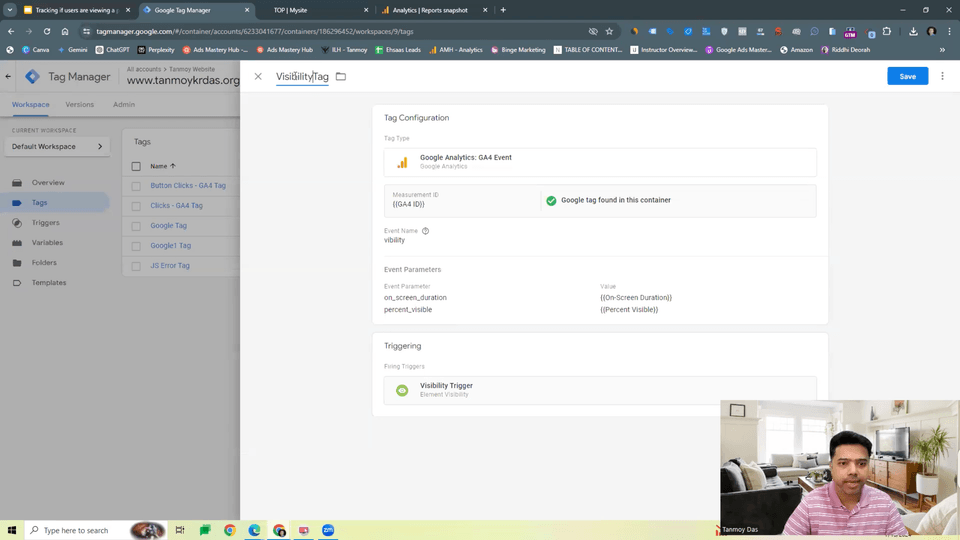Open the ChatGPT bookmark

tap(112, 50)
